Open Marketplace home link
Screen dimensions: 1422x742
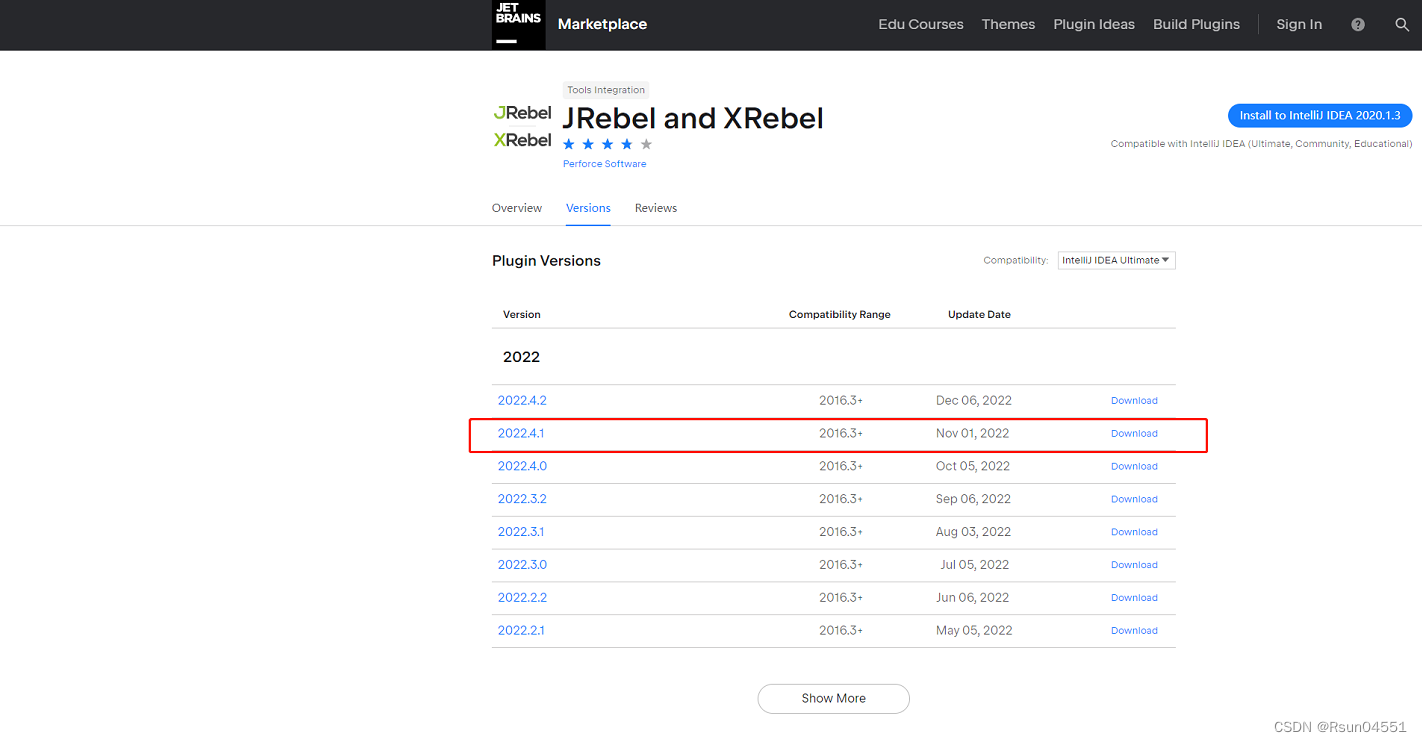[602, 24]
